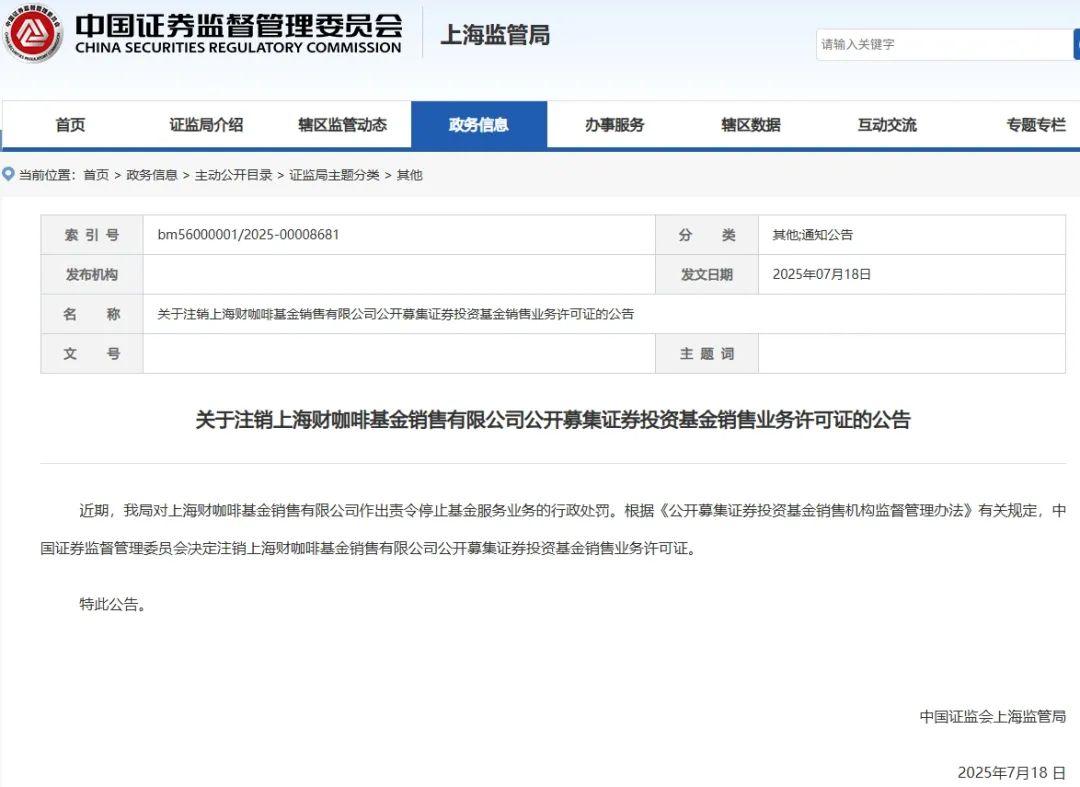This screenshot has width=1080, height=787.
Task: Select the 政务信息 navigation tab
Action: click(483, 124)
